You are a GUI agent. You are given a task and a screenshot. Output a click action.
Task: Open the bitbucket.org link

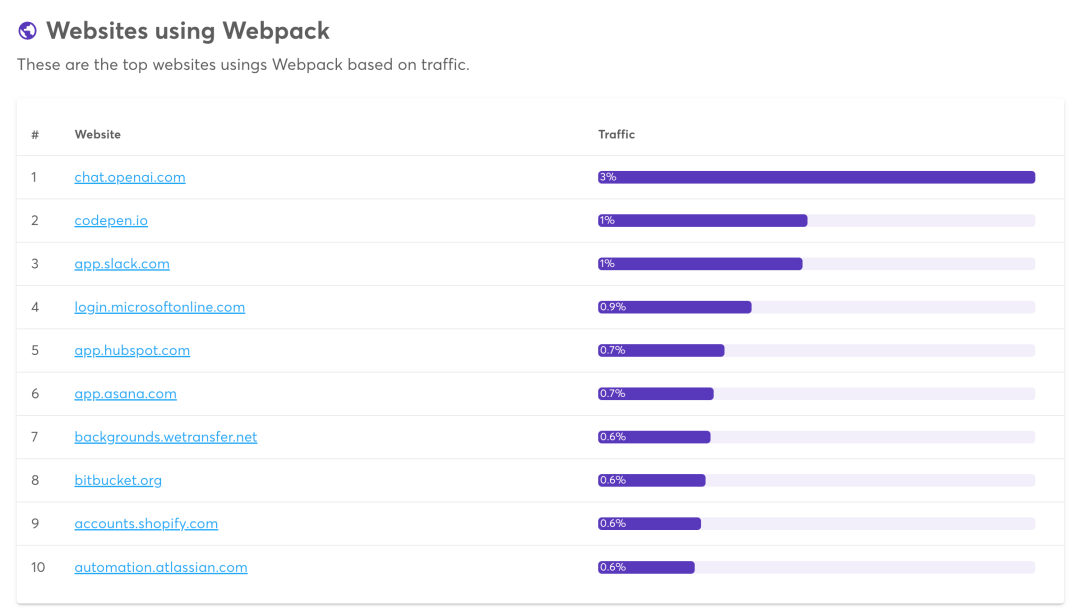click(118, 480)
